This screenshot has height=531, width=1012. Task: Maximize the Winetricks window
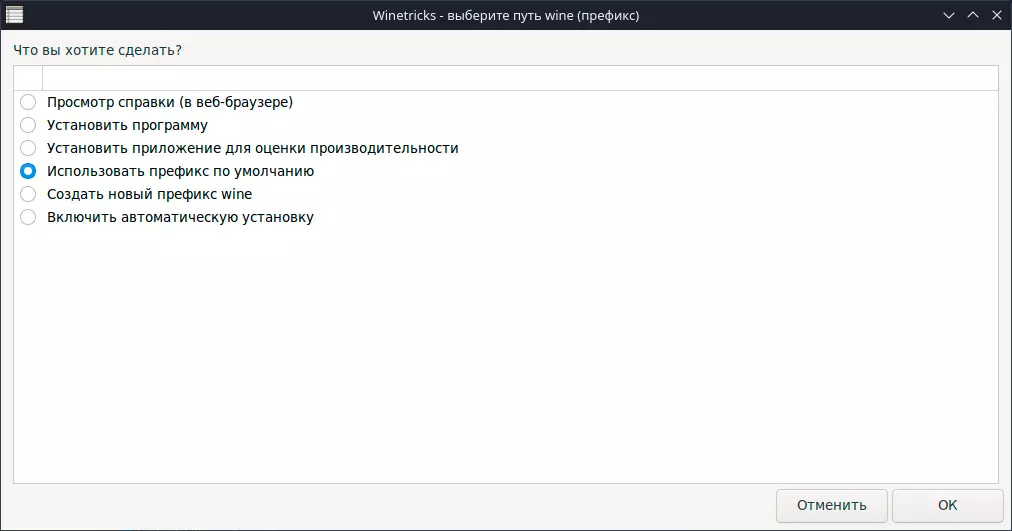pyautogui.click(x=973, y=15)
